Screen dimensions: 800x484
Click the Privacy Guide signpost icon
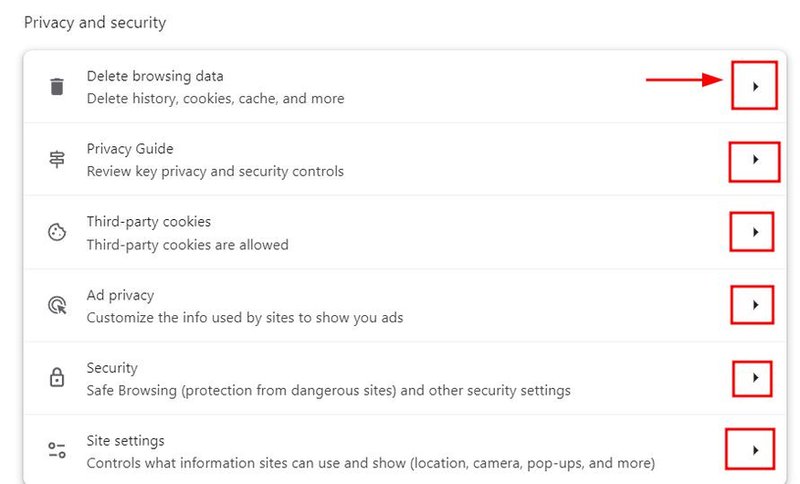click(57, 159)
